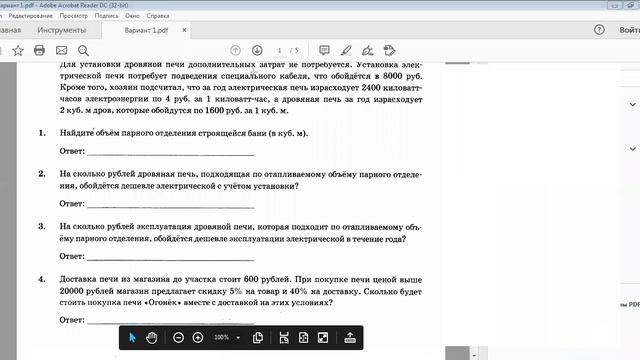Open the Инструменты tab
This screenshot has height=360, width=640.
(62, 30)
